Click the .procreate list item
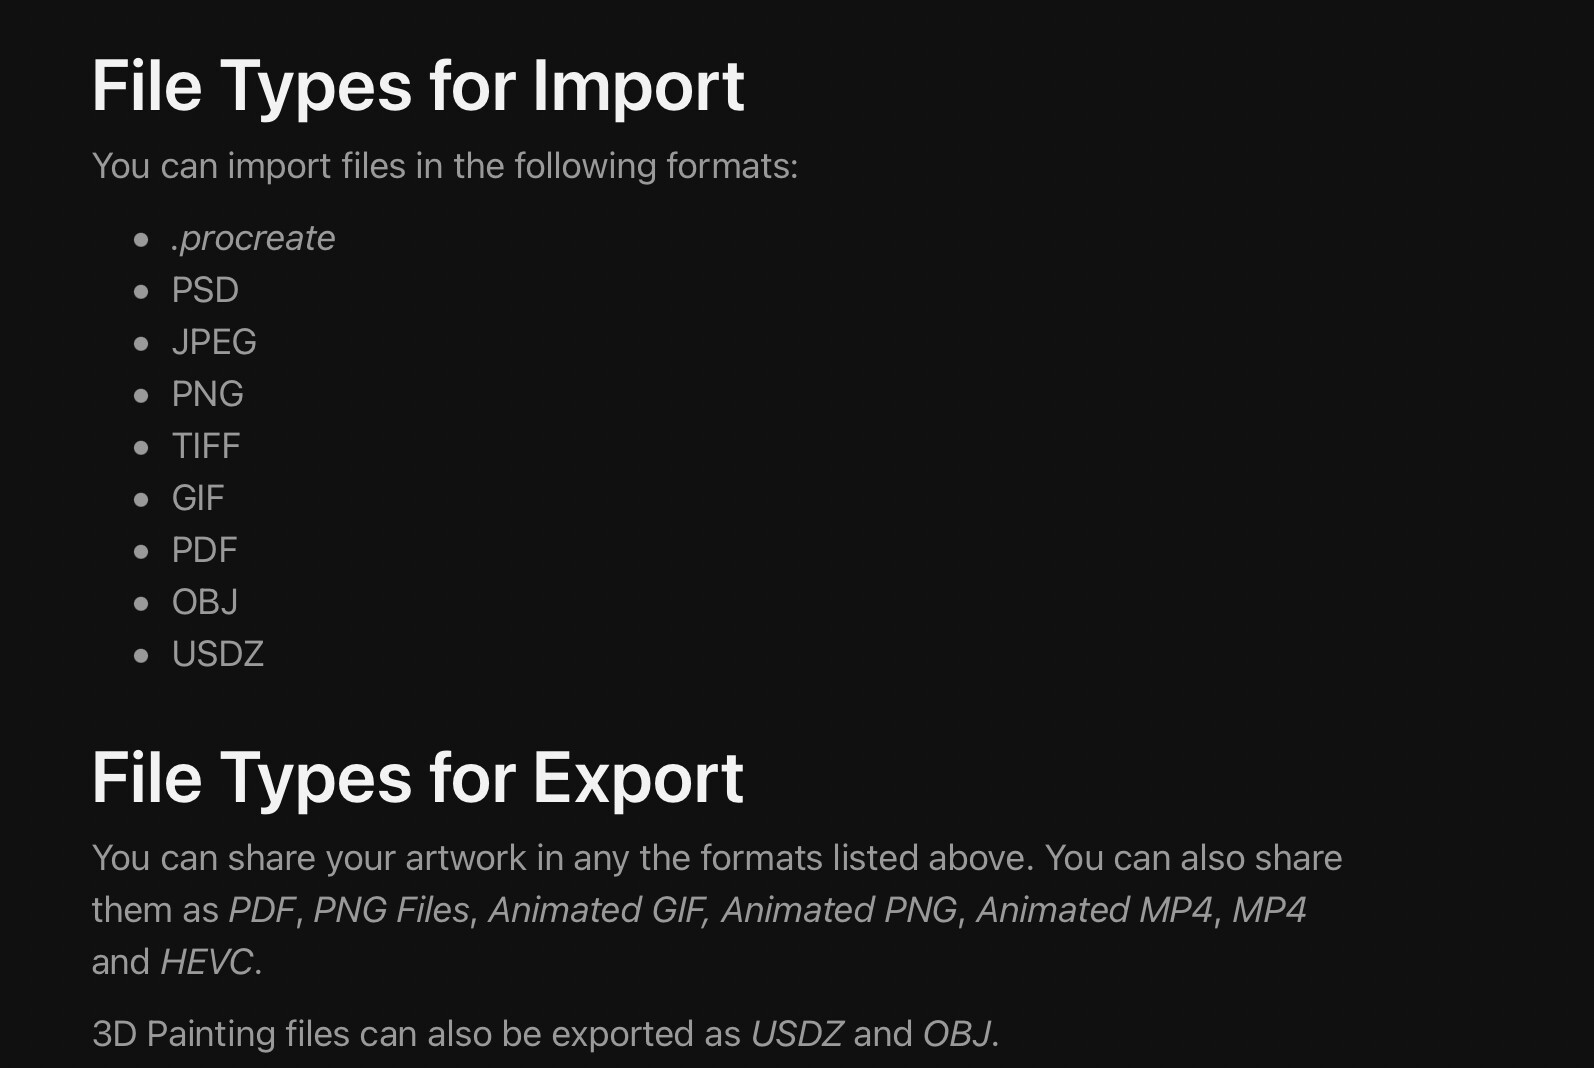The height and width of the screenshot is (1068, 1594). point(253,238)
